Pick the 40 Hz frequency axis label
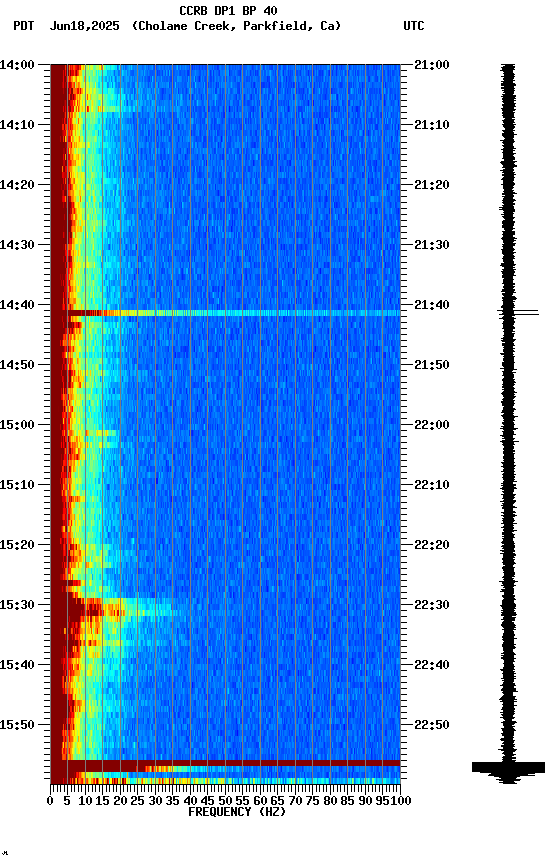The image size is (552, 864). coord(190,801)
